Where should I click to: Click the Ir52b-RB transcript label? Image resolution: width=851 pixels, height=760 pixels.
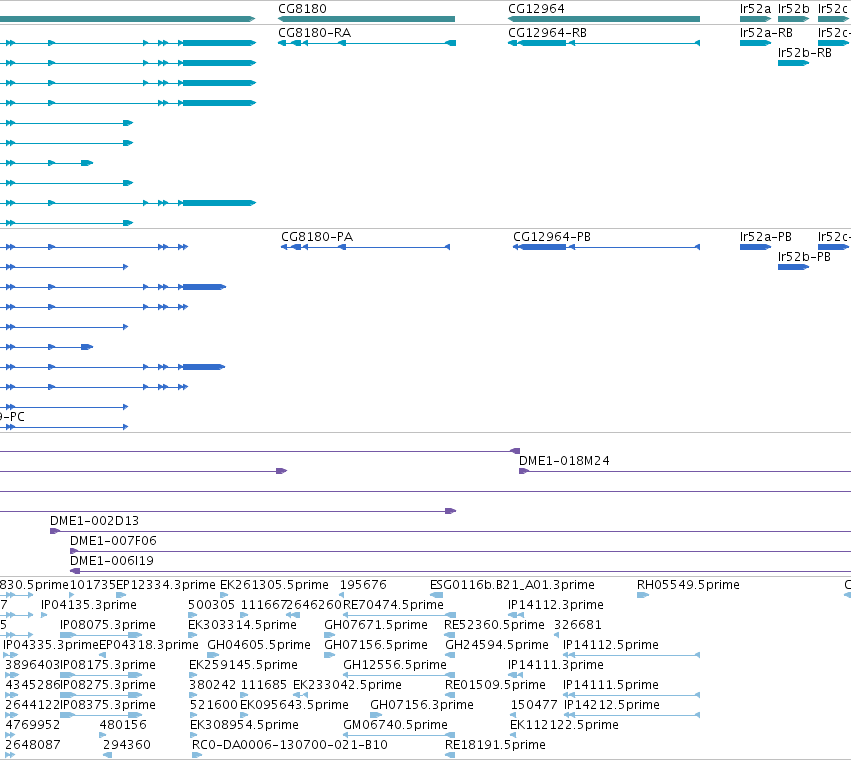pos(804,53)
